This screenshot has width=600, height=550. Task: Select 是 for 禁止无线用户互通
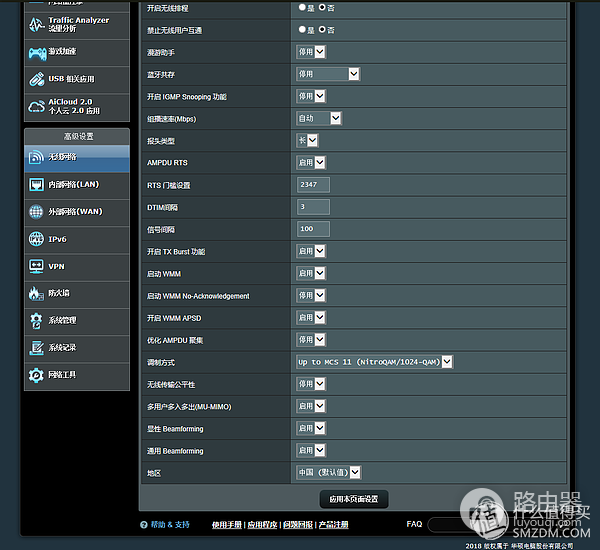point(303,30)
